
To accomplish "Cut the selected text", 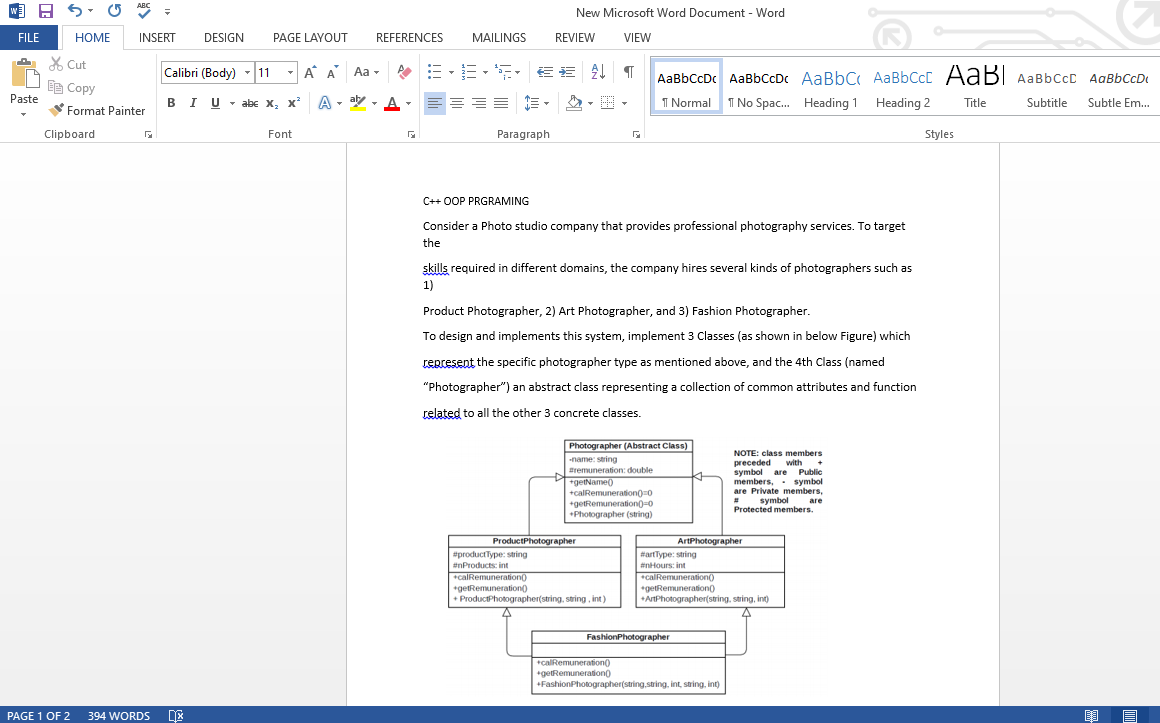I will point(67,64).
